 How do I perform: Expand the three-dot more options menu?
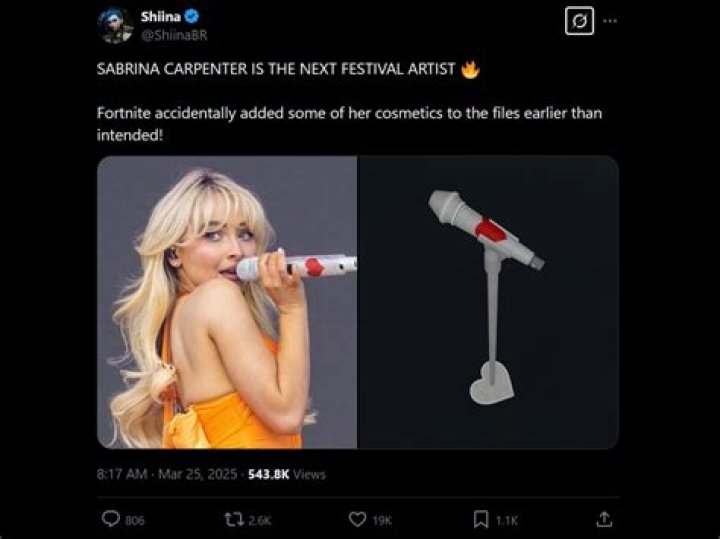click(x=610, y=20)
